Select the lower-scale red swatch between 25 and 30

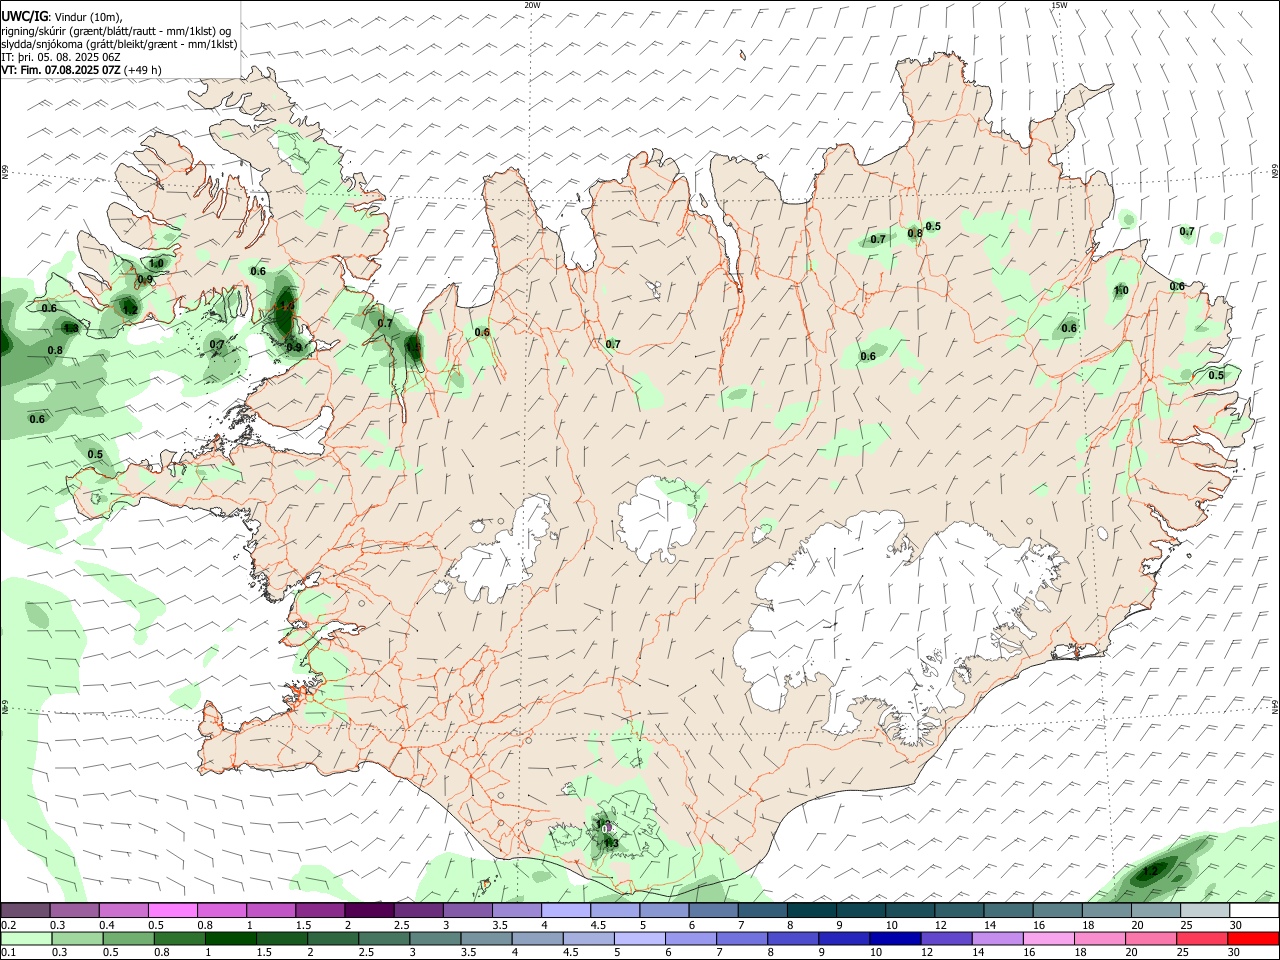click(x=1202, y=938)
